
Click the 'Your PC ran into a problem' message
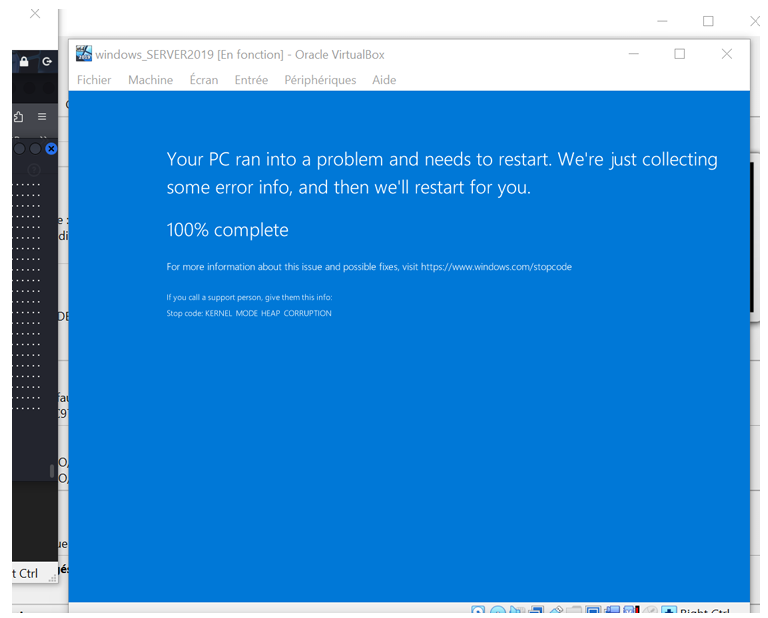(x=442, y=173)
